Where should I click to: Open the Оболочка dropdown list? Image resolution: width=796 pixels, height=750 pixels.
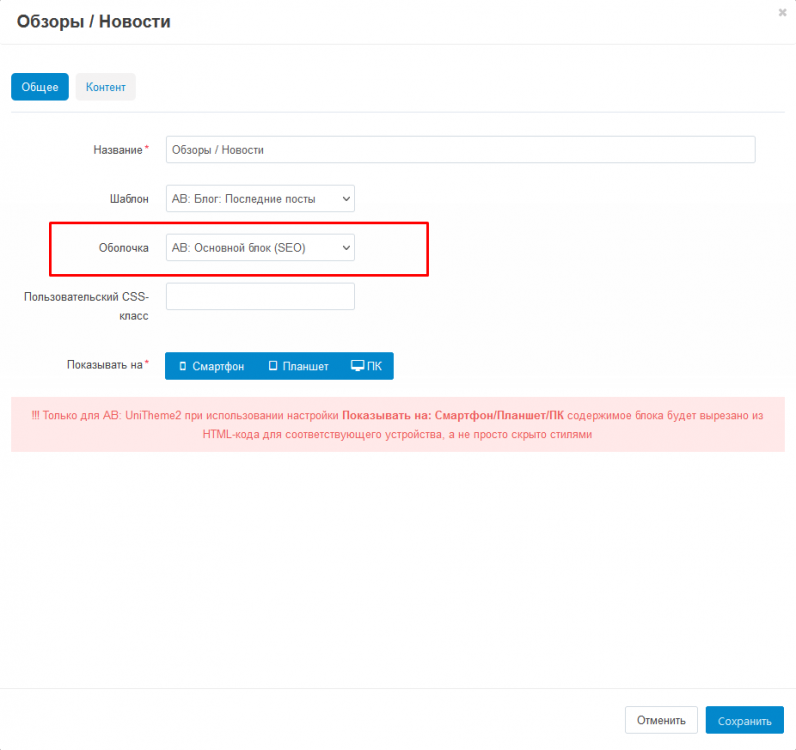click(259, 247)
